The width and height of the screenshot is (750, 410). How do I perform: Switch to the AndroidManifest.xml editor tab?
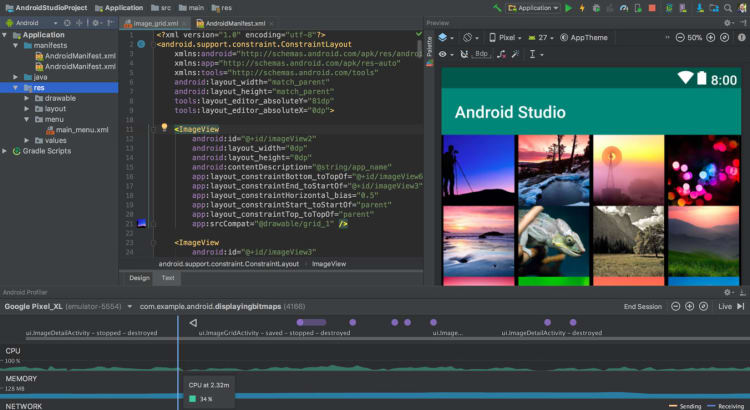(x=234, y=23)
